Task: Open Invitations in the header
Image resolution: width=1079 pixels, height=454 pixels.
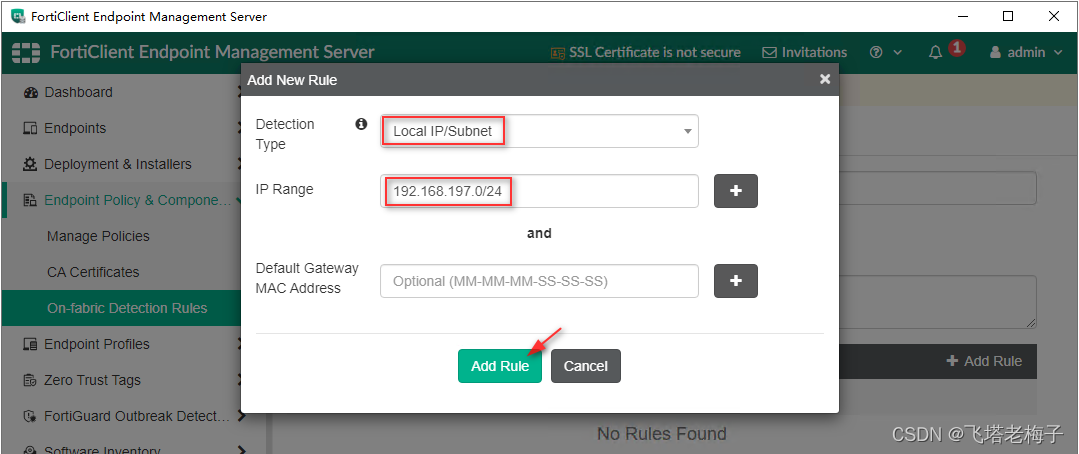Action: (804, 52)
